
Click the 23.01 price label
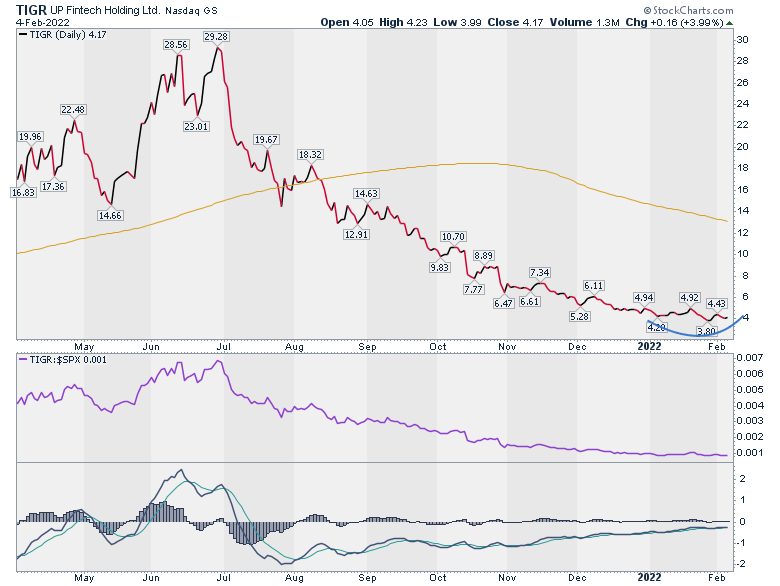[196, 126]
